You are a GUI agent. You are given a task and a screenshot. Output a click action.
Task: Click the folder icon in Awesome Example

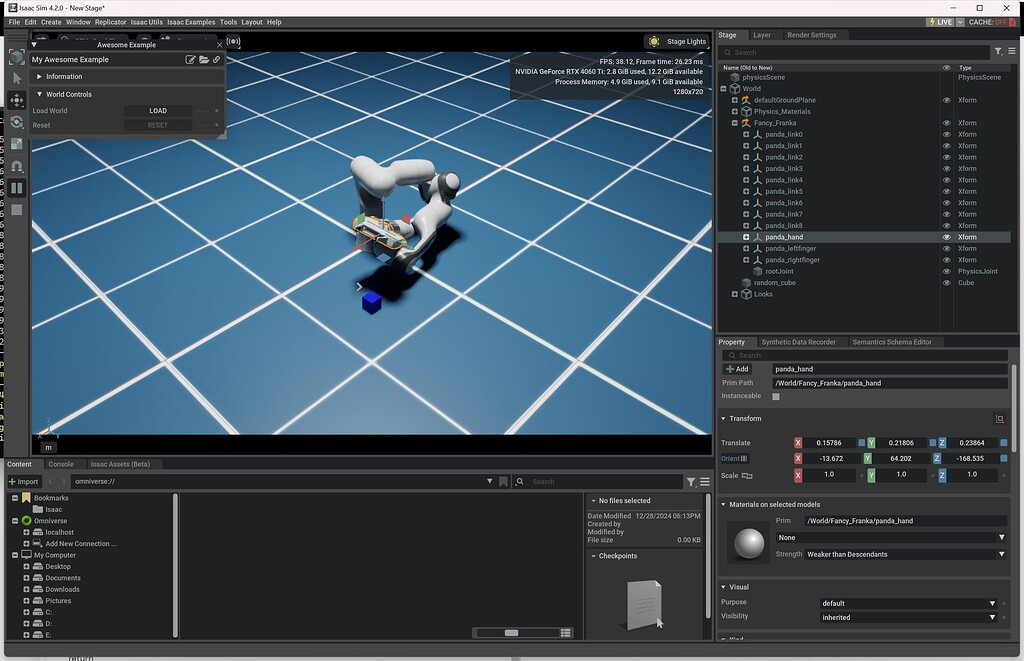coord(204,60)
